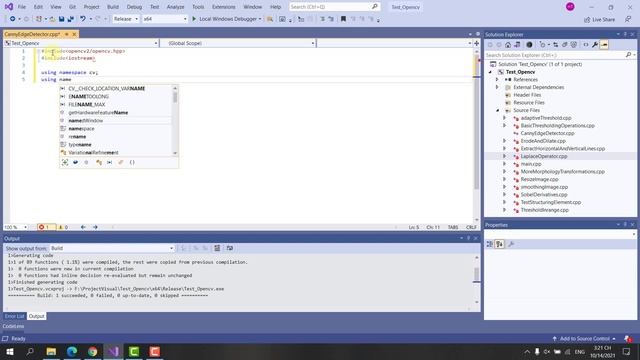Toggle Preview Selected Items in Solution Explorer
The image size is (640, 360).
click(604, 45)
